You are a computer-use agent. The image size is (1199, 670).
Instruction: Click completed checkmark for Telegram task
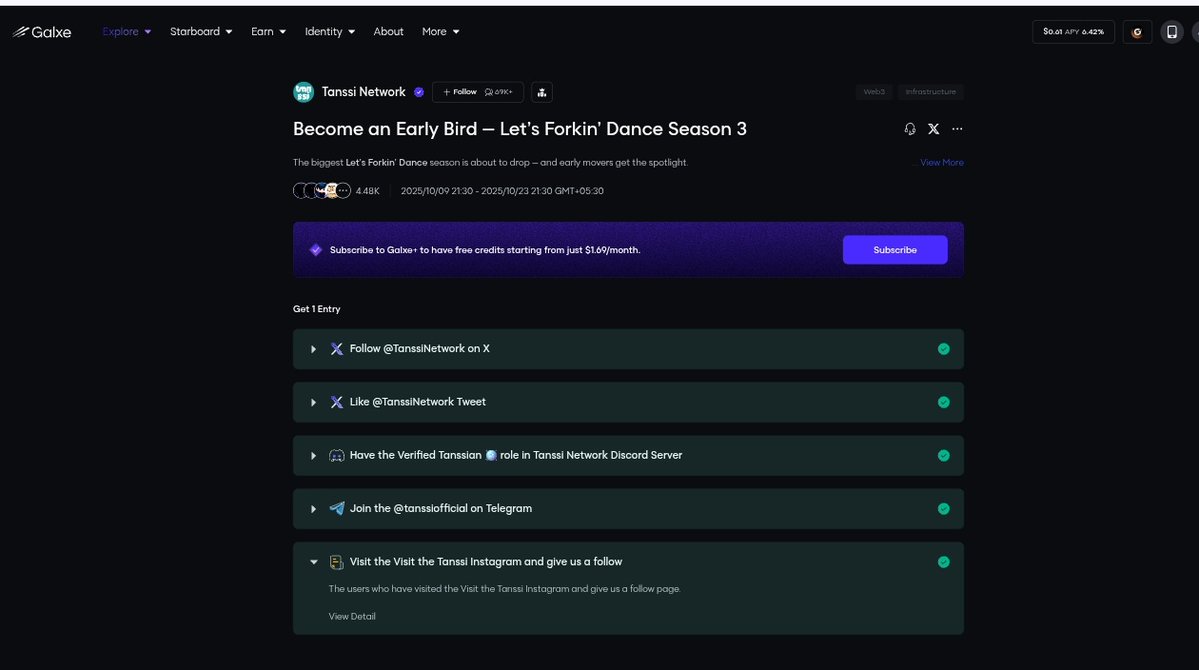[944, 509]
